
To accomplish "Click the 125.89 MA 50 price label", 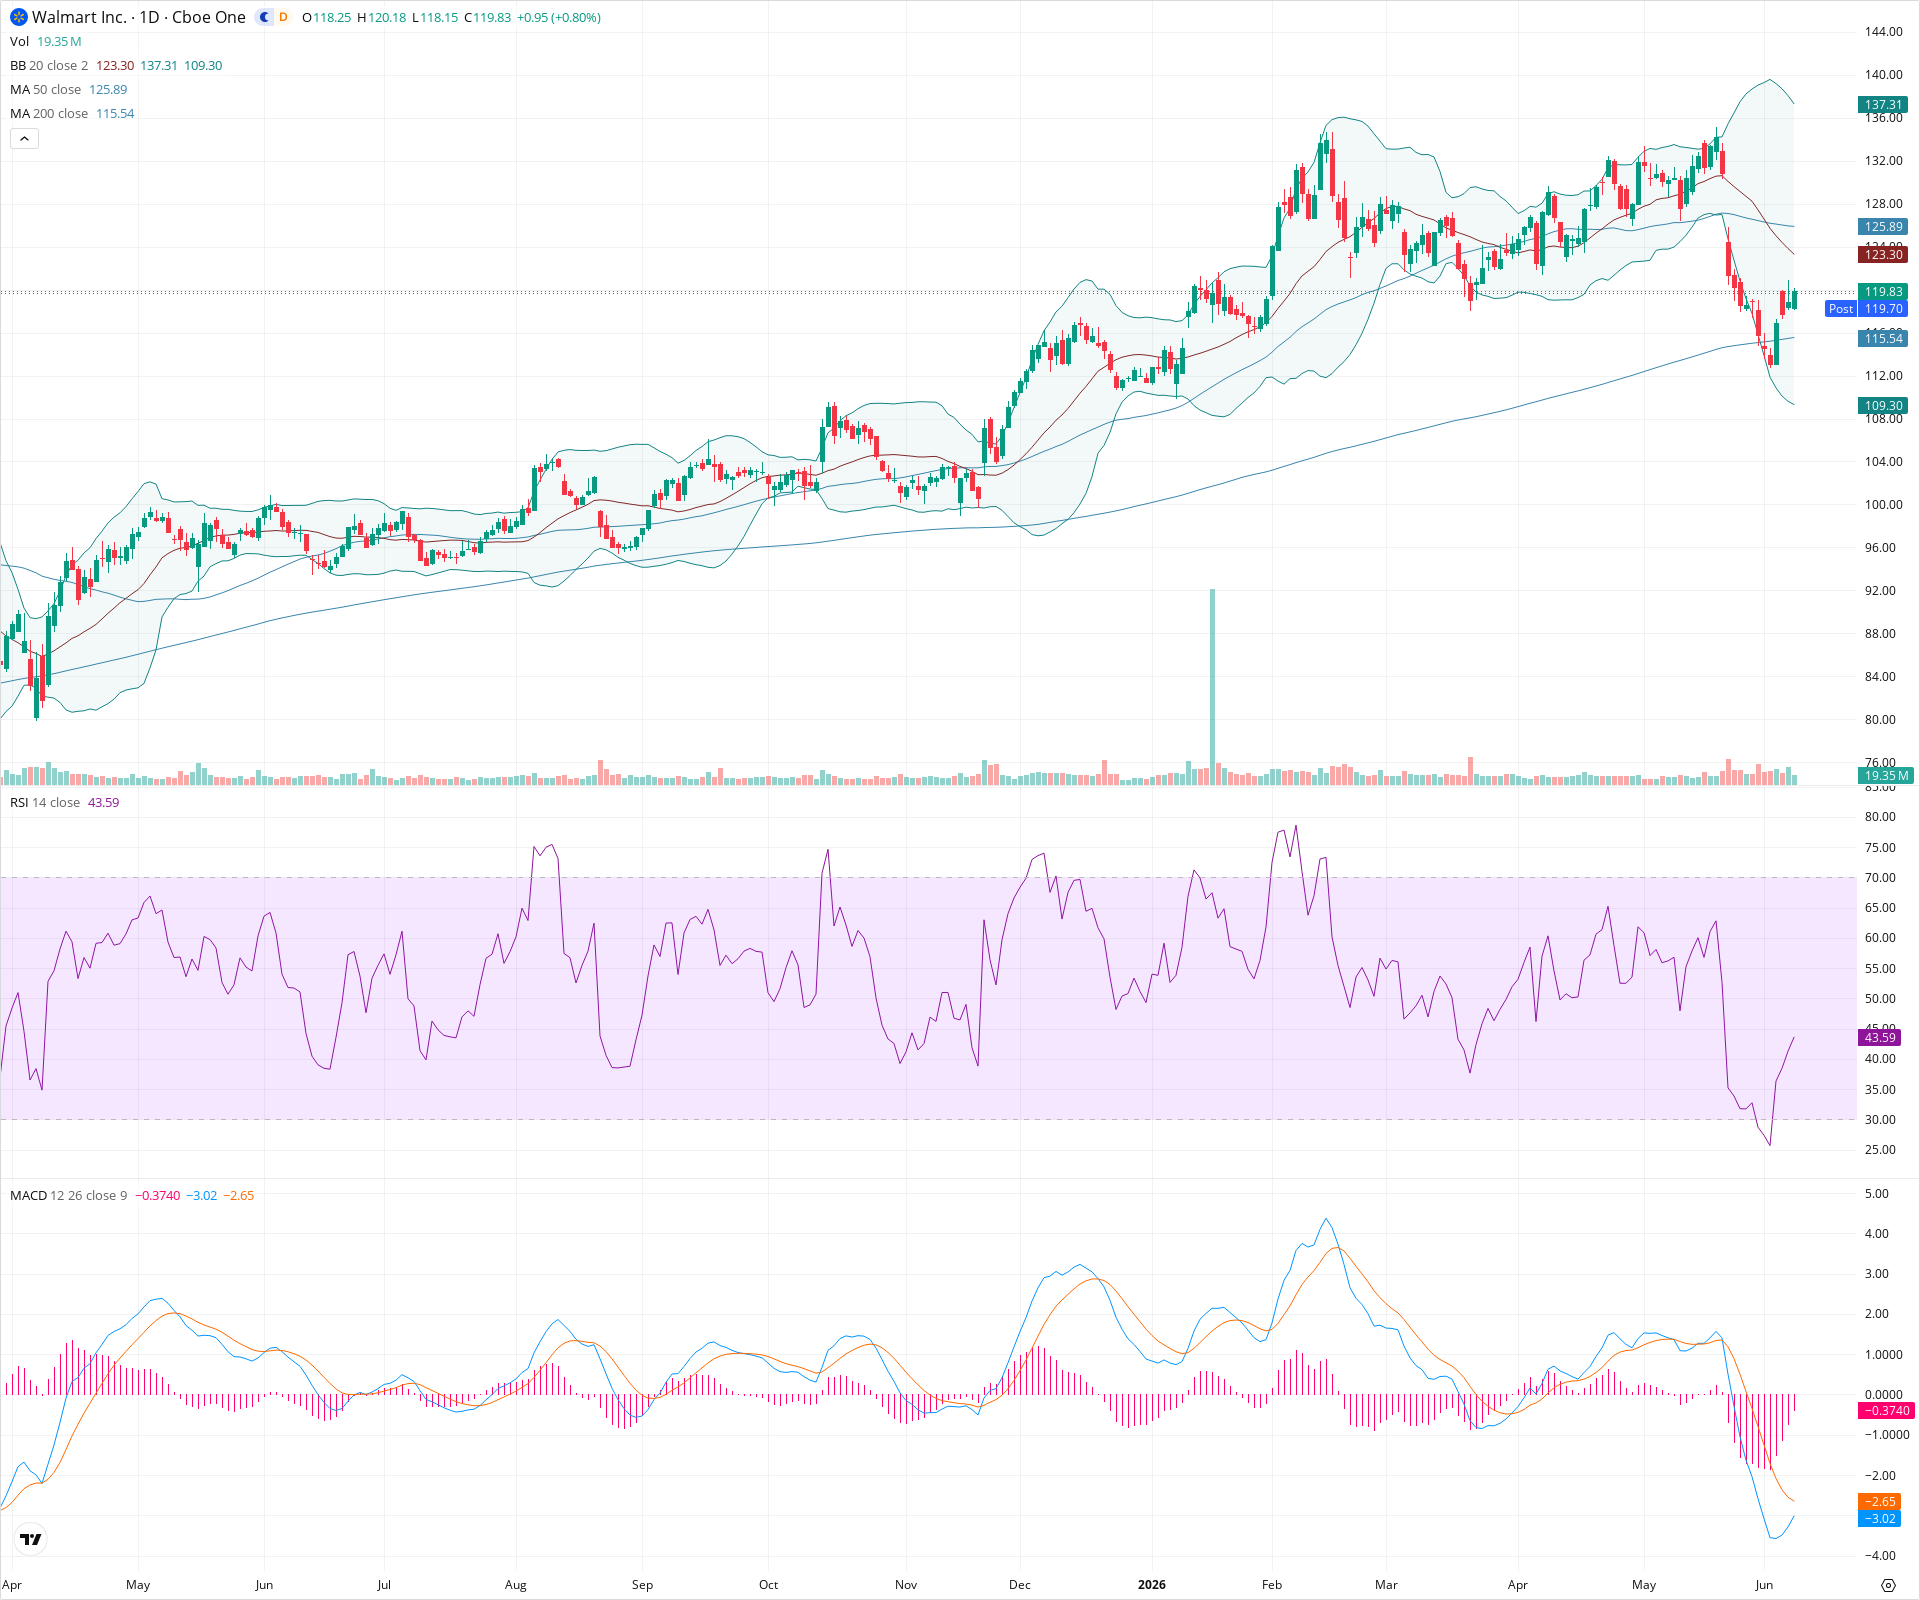I will 1883,227.
